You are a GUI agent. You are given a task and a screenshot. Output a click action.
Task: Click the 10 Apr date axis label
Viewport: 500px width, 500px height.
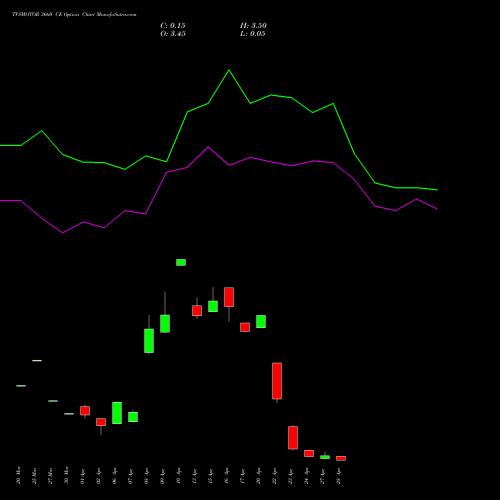click(x=179, y=476)
